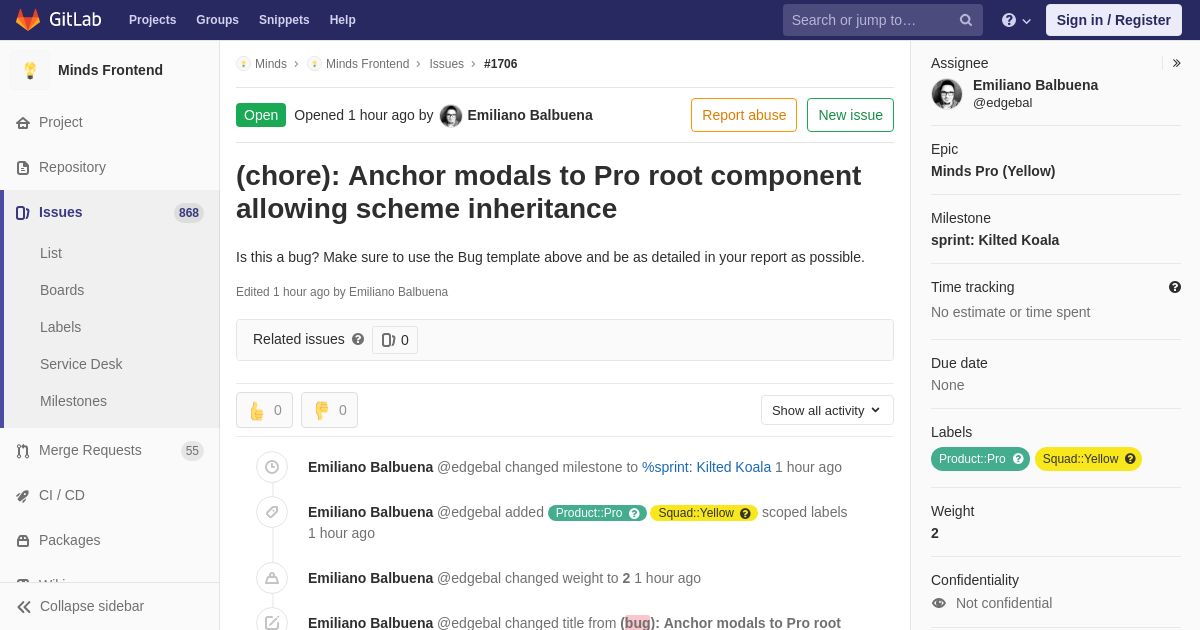The height and width of the screenshot is (630, 1200).
Task: Click Minds Frontend avatar in breadcrumb
Action: tap(314, 64)
